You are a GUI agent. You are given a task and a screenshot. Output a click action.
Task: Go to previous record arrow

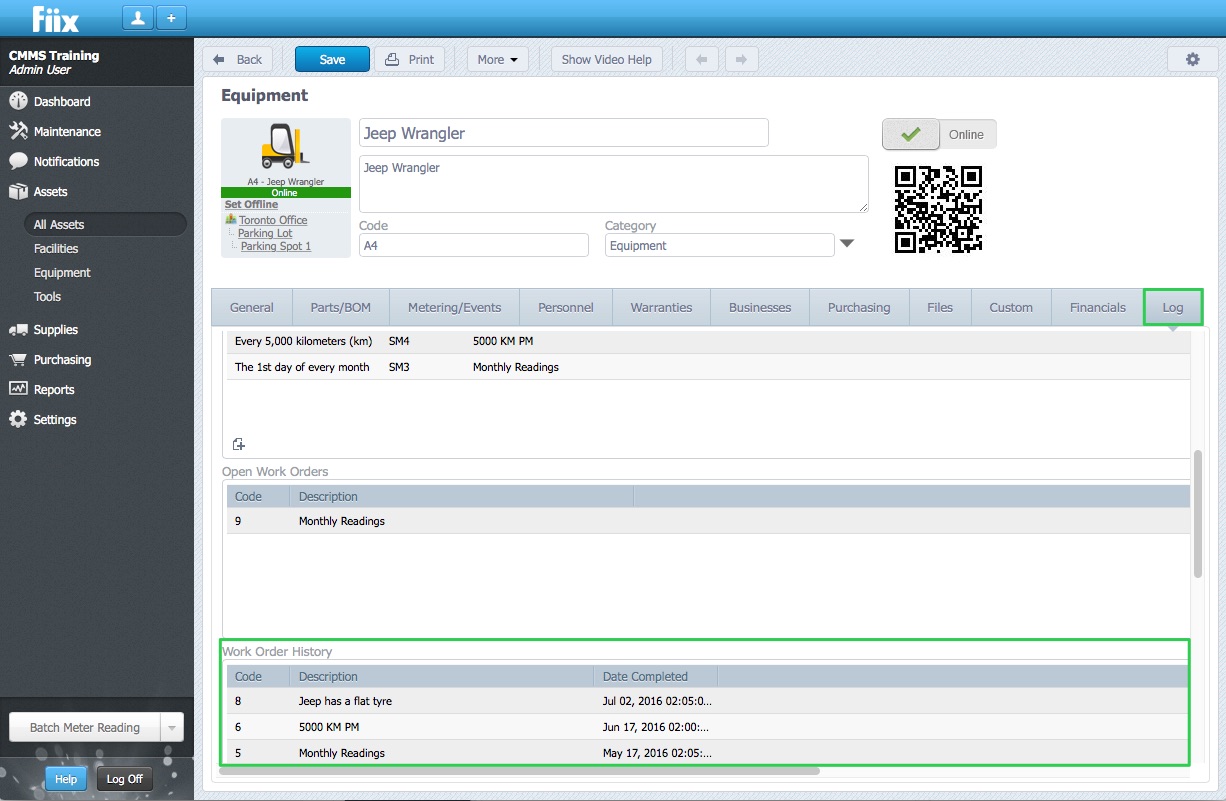point(701,59)
